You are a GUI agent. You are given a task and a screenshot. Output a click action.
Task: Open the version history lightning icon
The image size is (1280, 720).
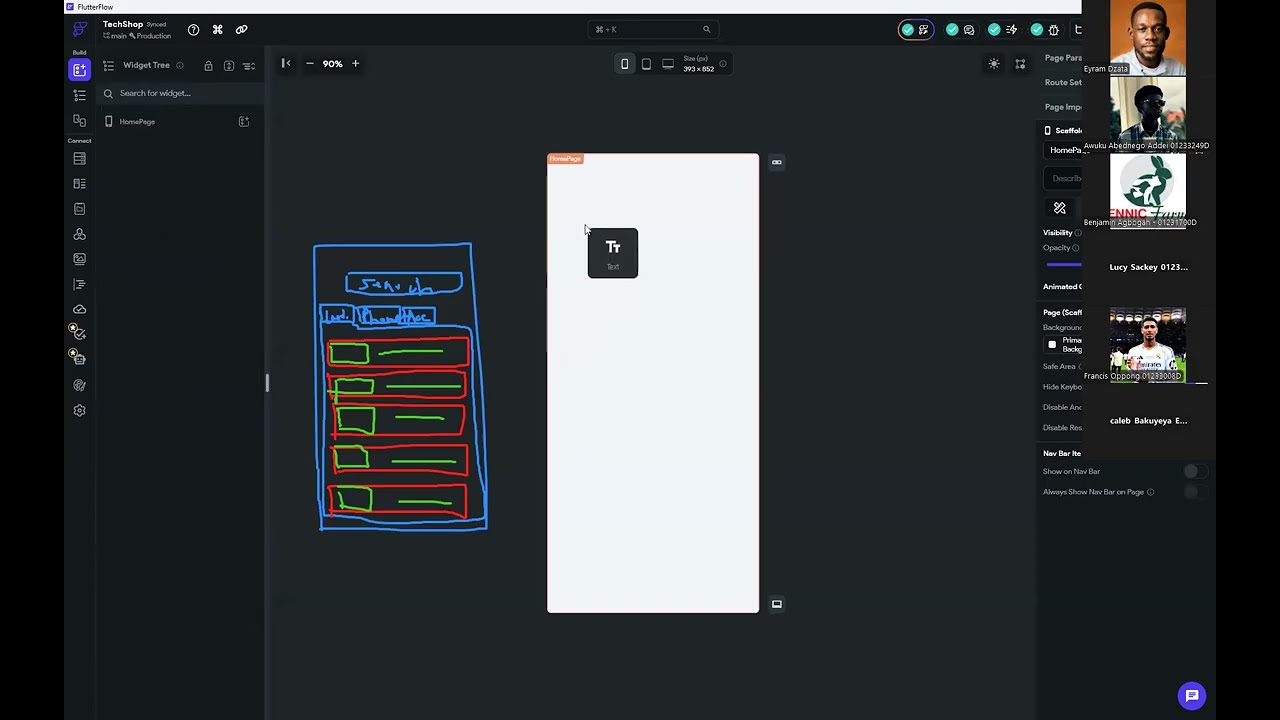(1012, 30)
